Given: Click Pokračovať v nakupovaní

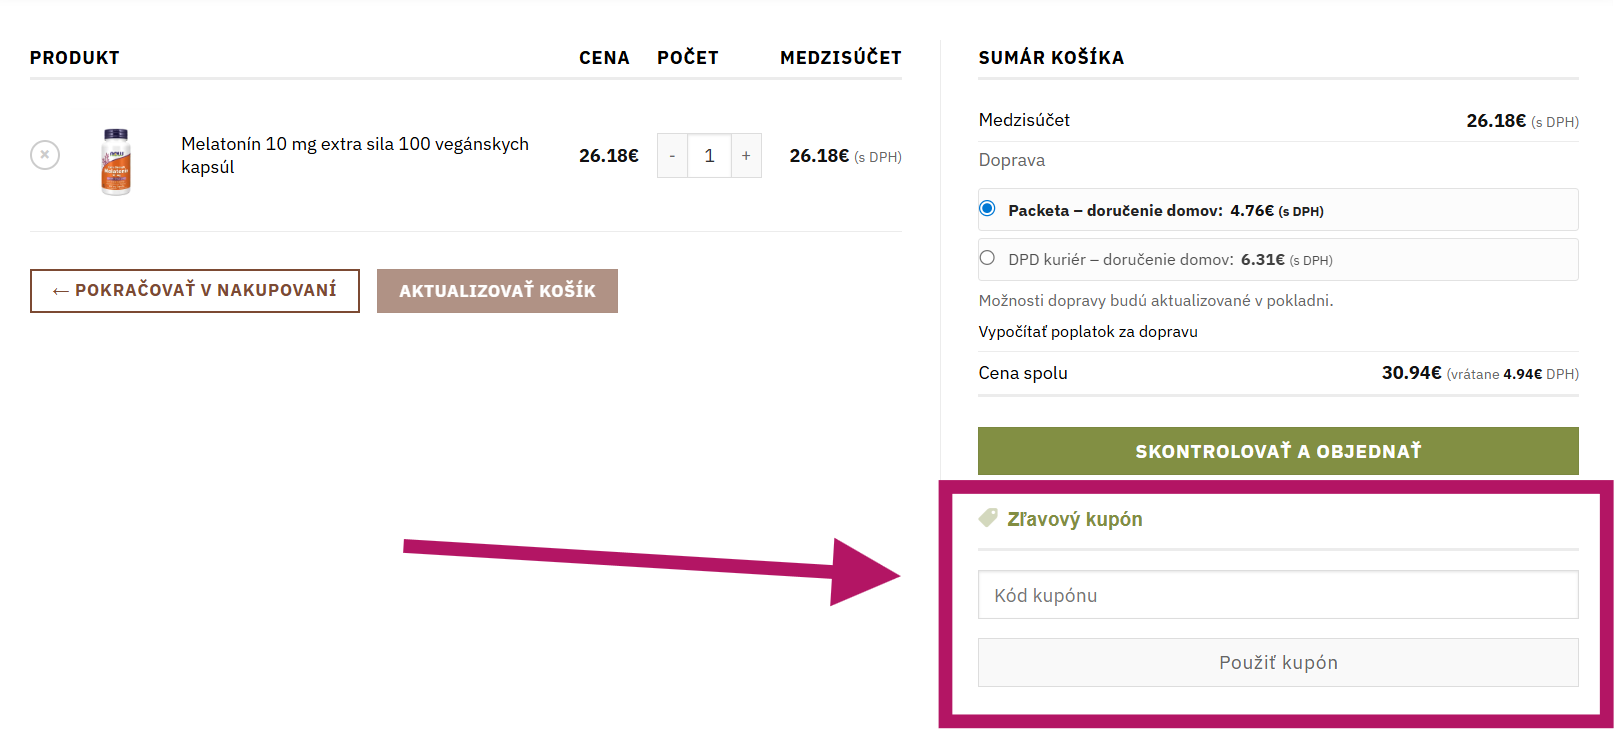Looking at the screenshot, I should pos(195,291).
